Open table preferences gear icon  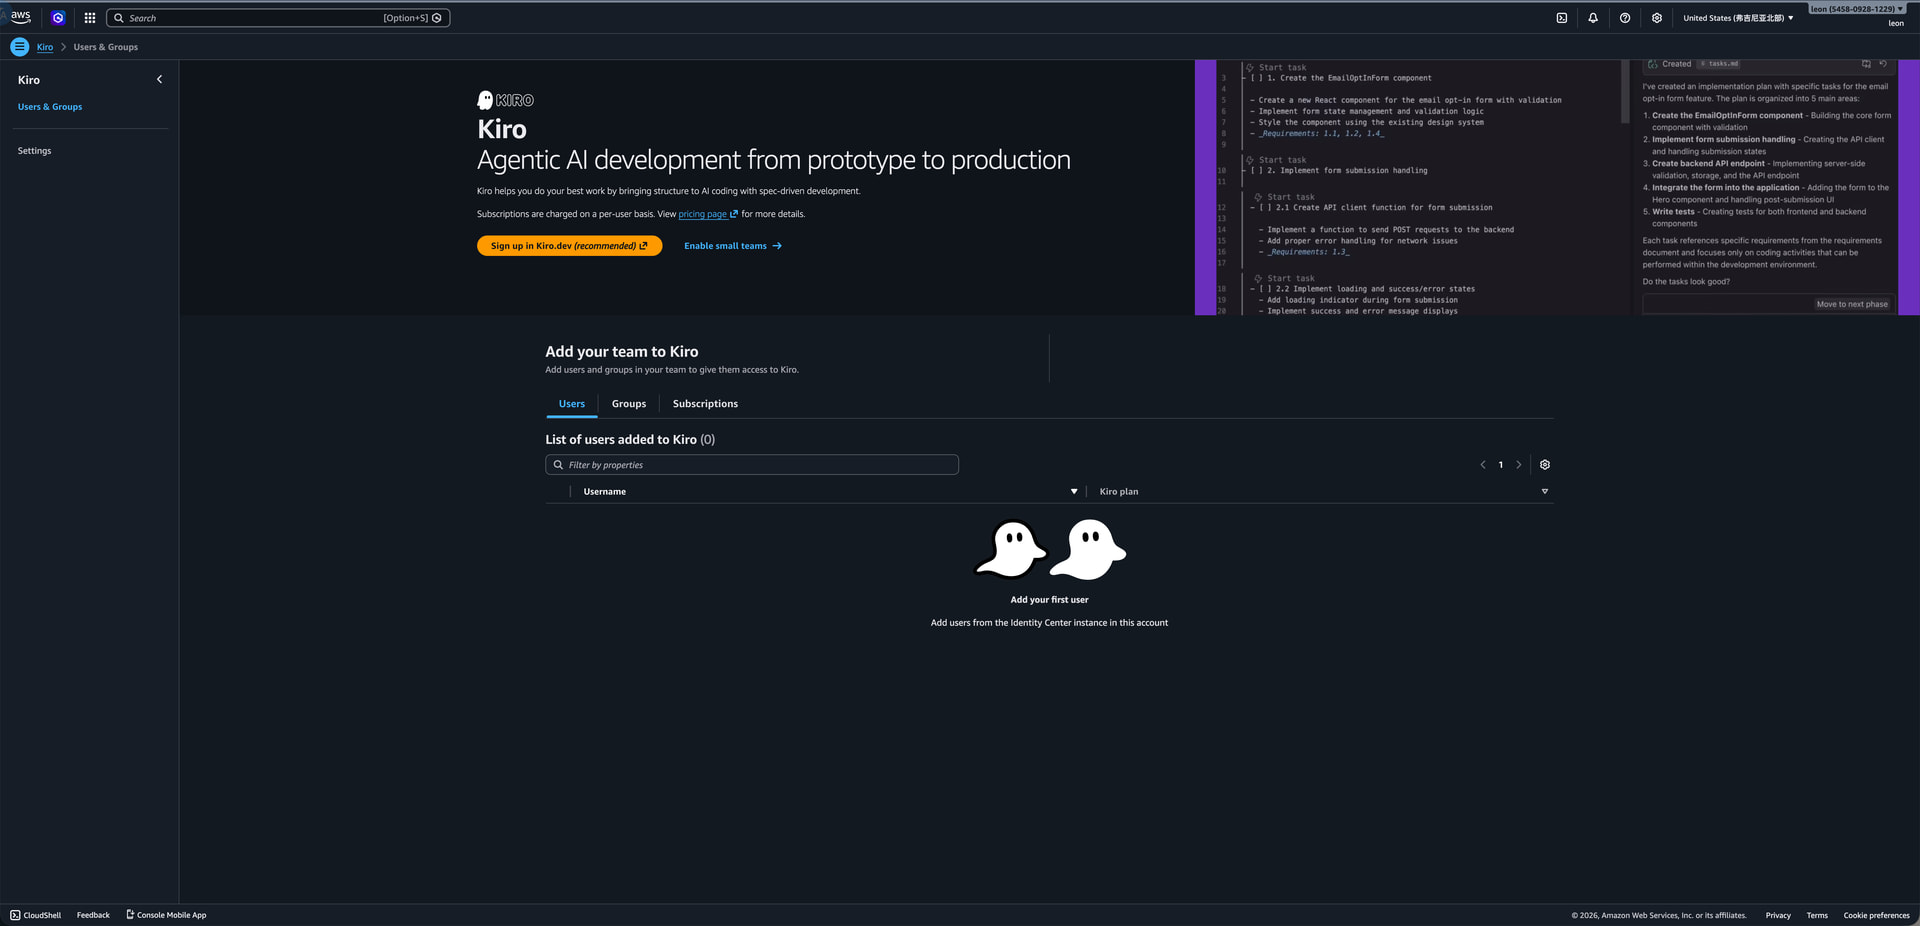[1545, 465]
